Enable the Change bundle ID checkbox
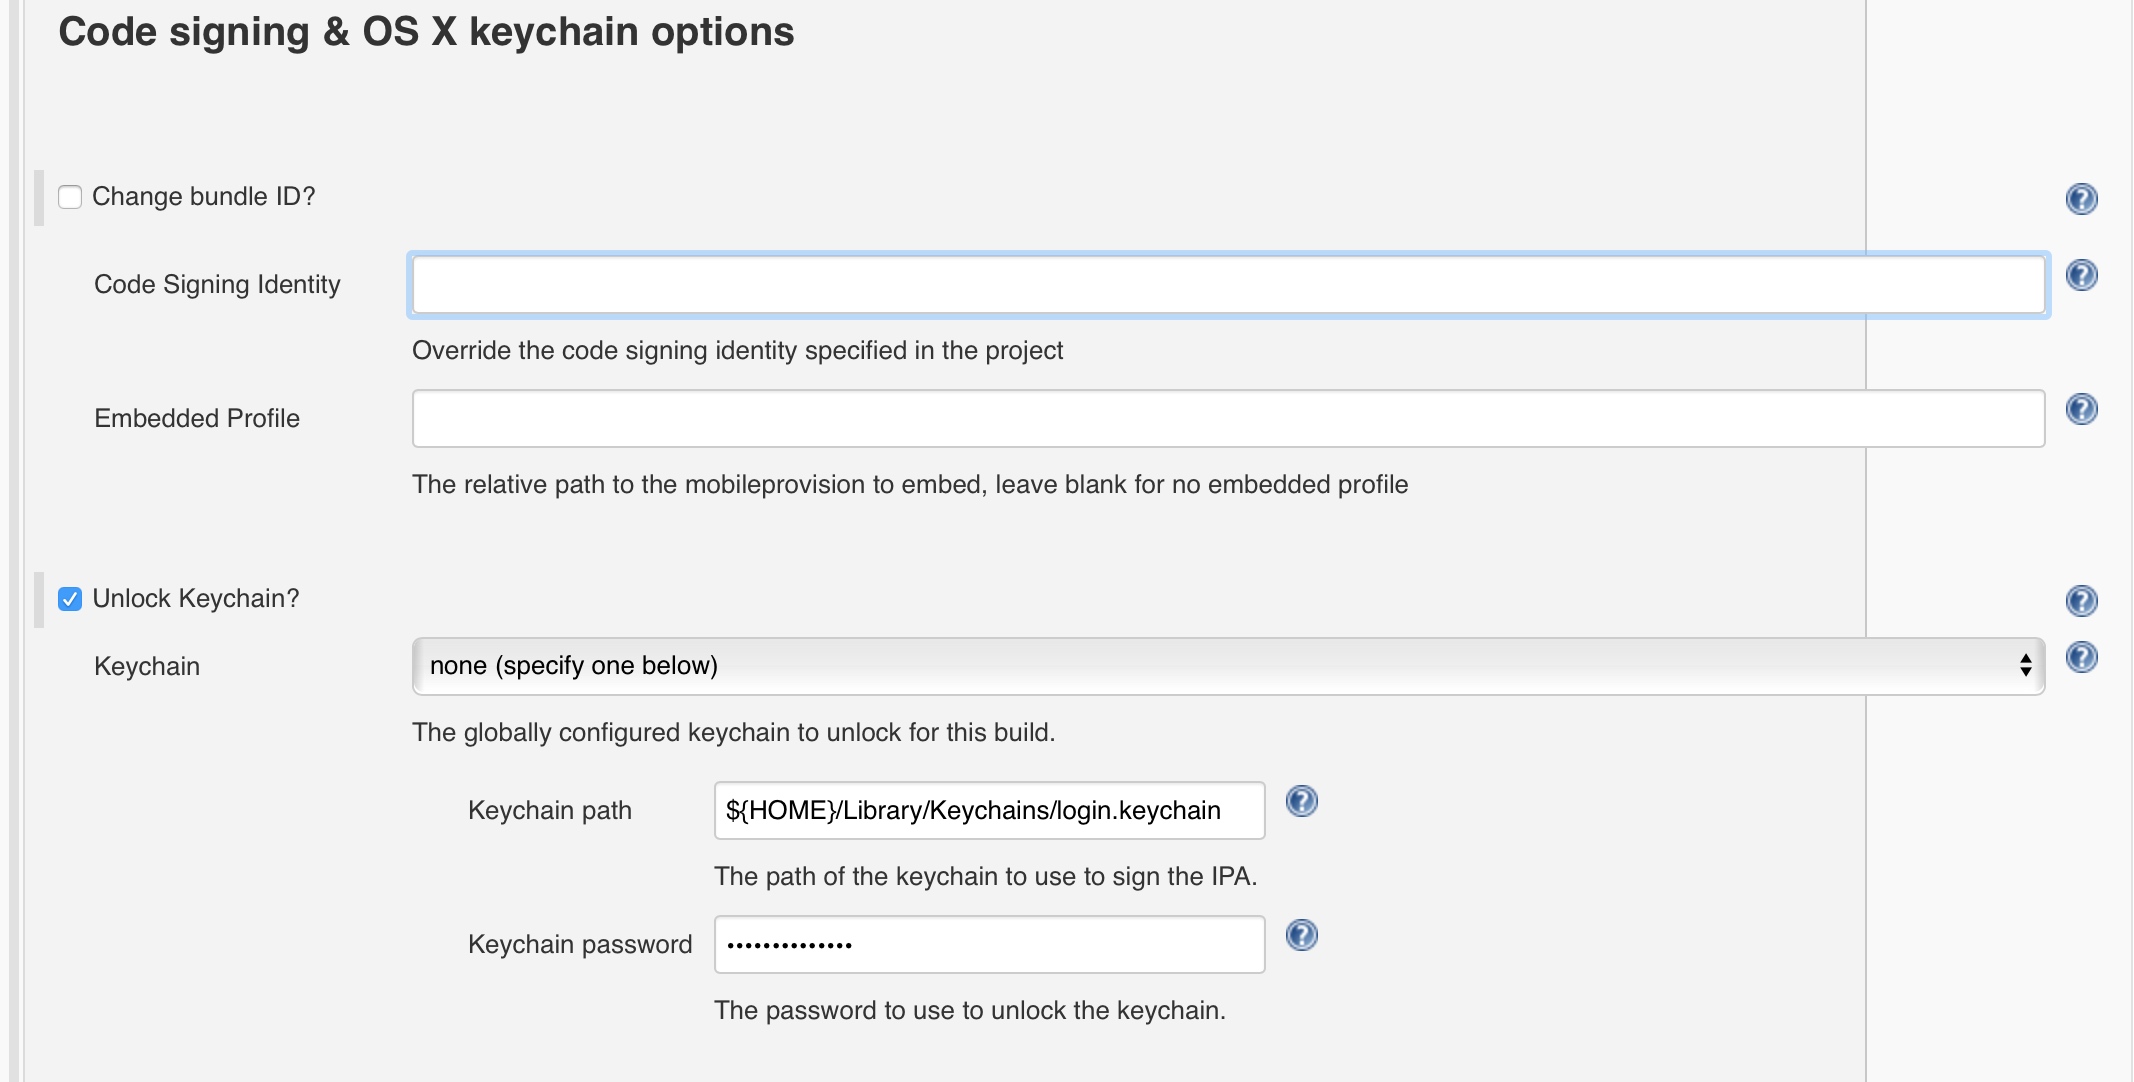 (x=70, y=197)
